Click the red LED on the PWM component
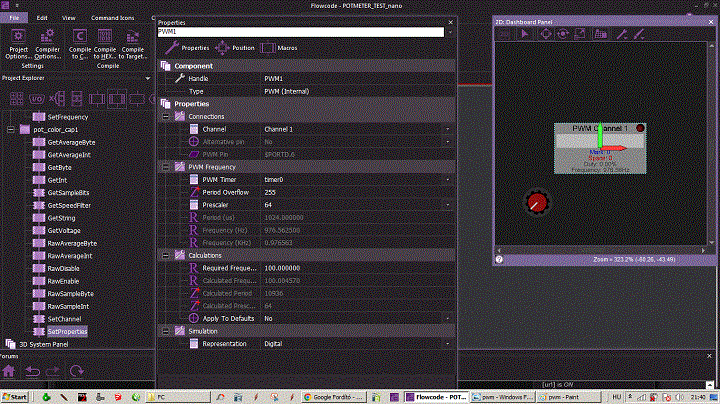 pos(640,129)
